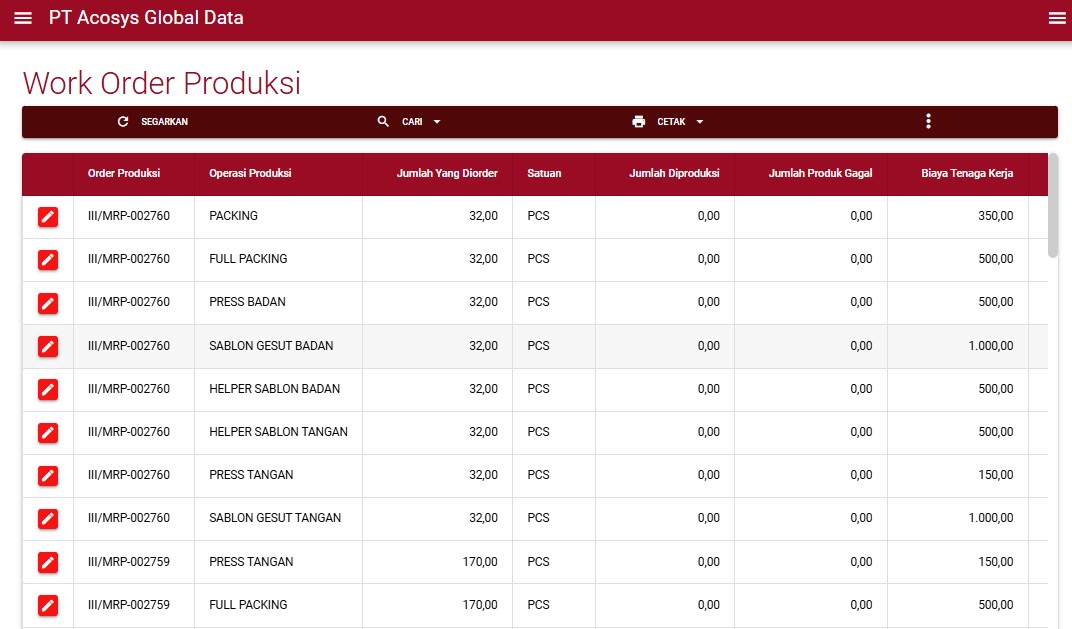Expand the Cari dropdown arrow
The image size is (1072, 629).
coord(437,122)
